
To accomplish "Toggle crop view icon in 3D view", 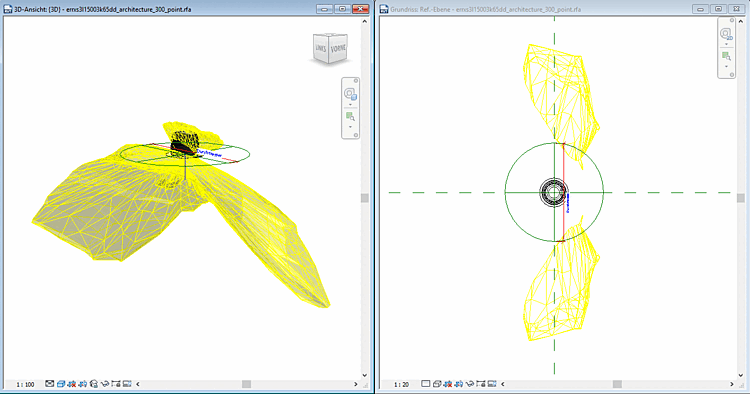I will point(116,383).
